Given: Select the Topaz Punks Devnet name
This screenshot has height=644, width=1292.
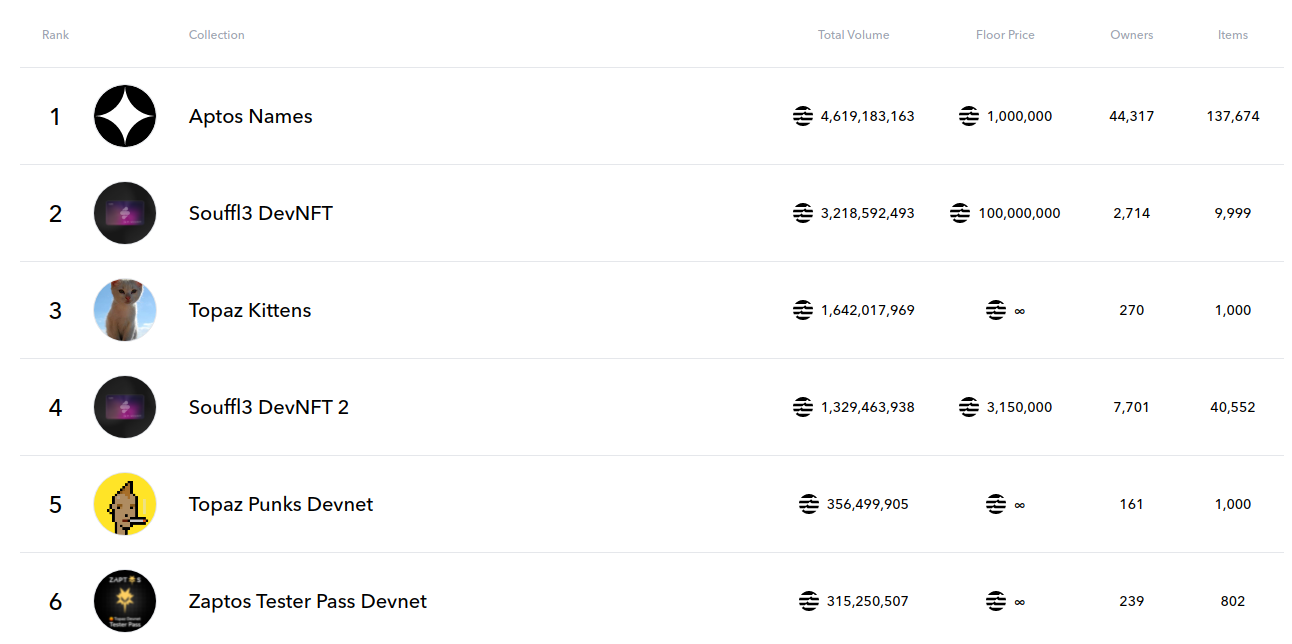Looking at the screenshot, I should [x=281, y=504].
